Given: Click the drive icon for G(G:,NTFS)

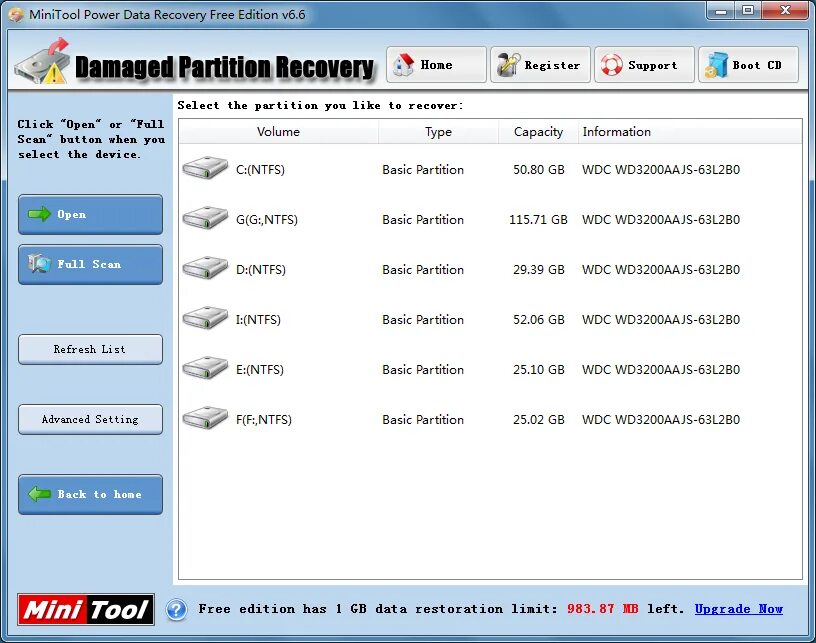Looking at the screenshot, I should [205, 217].
